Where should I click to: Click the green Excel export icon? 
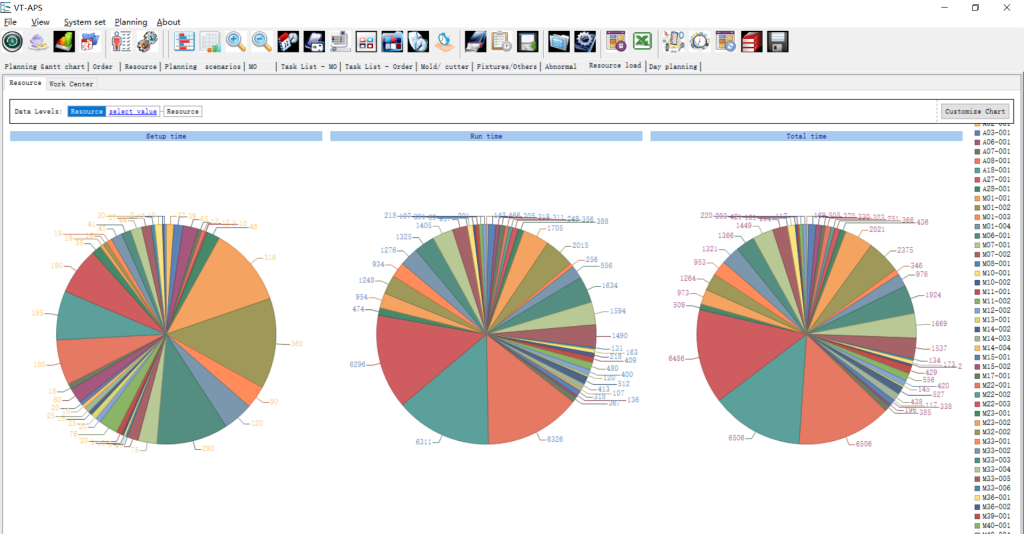click(x=642, y=41)
